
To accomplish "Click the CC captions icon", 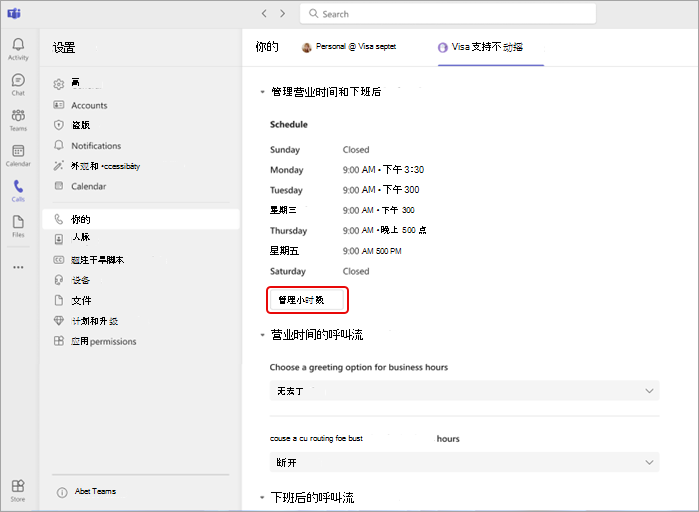I will tap(59, 260).
